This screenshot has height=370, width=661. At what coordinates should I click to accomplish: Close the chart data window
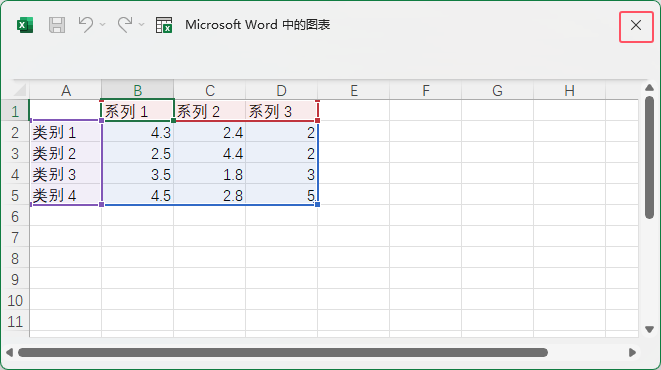click(636, 25)
